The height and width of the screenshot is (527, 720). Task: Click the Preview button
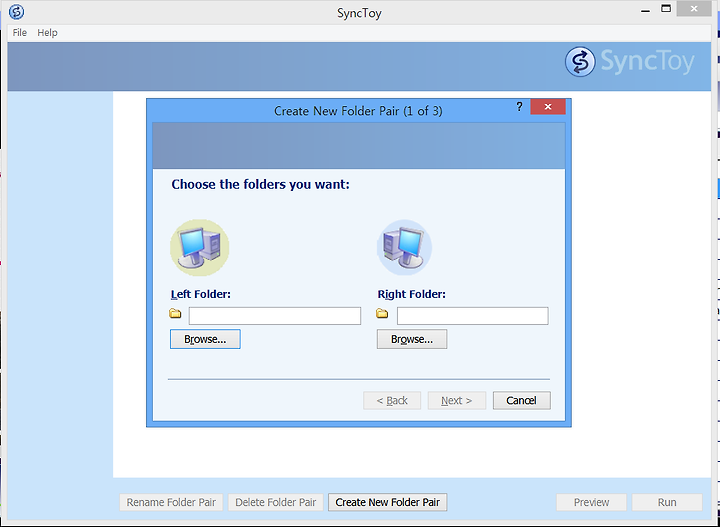click(591, 502)
